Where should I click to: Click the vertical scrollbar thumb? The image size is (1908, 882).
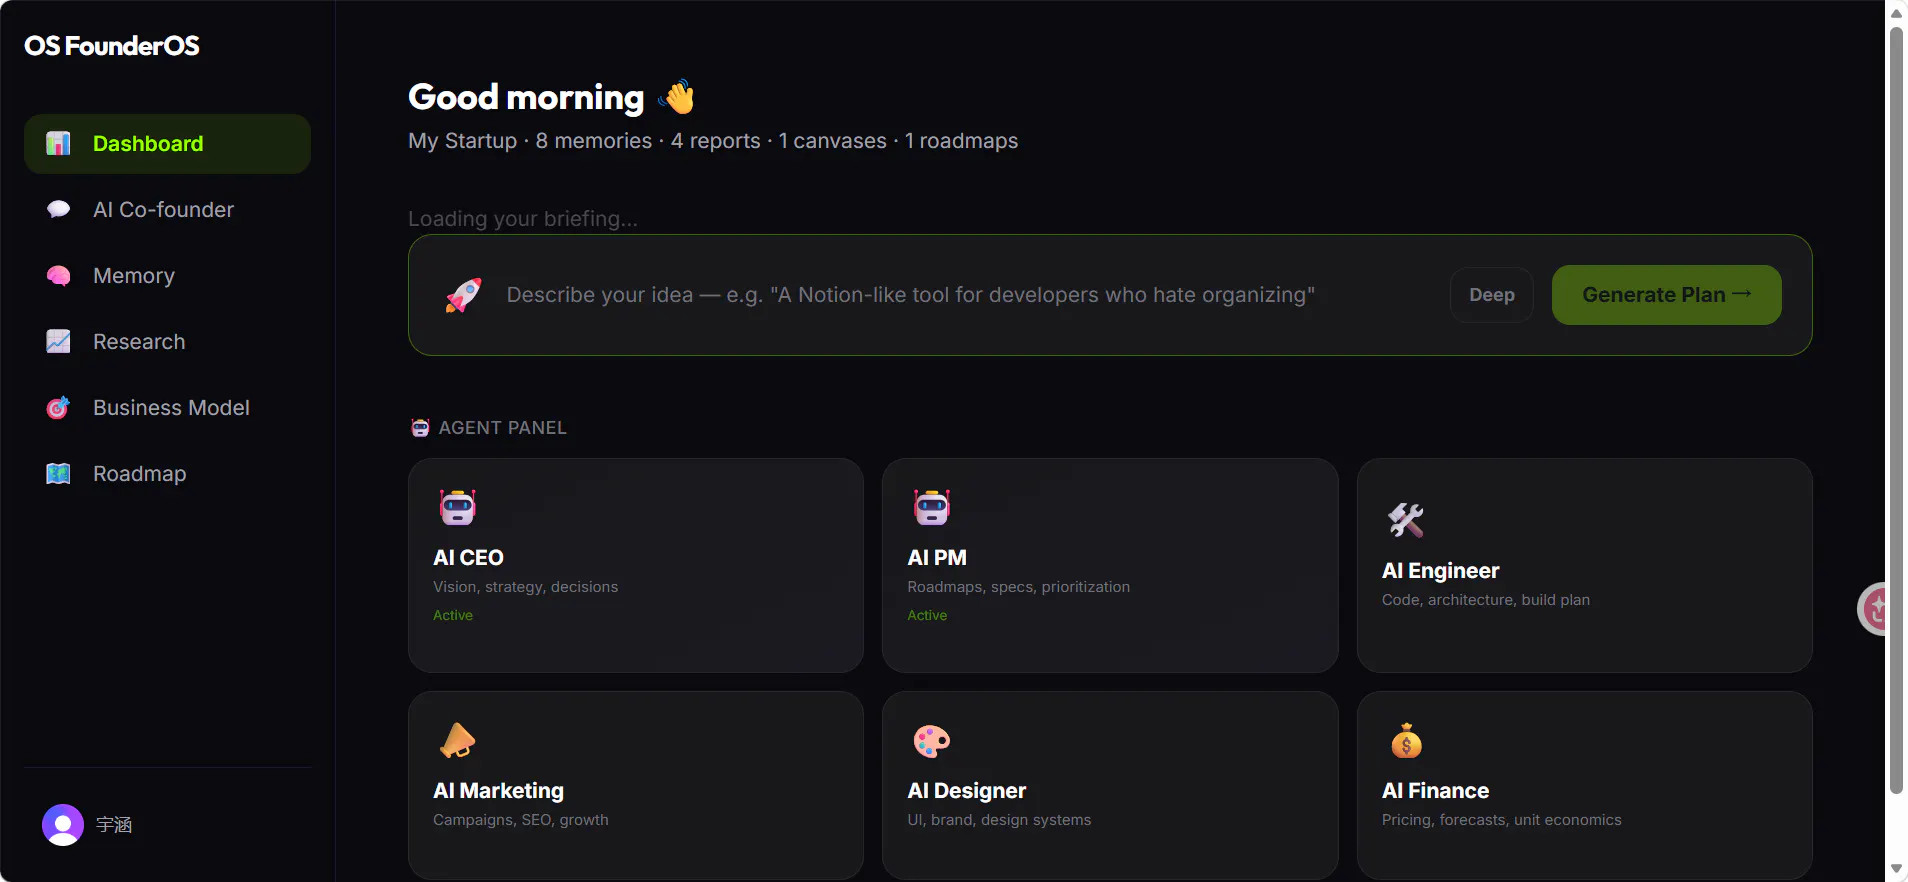click(1896, 410)
